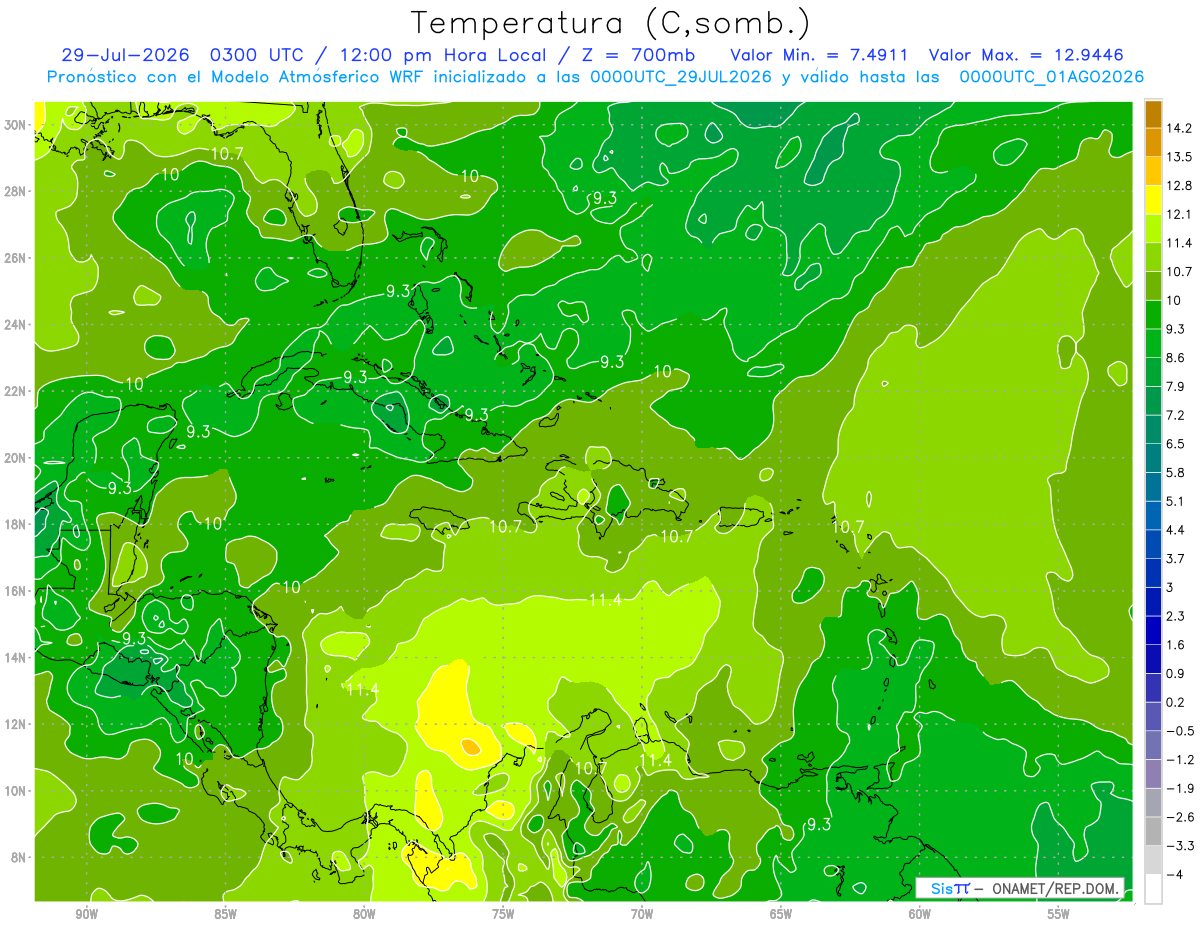Click the 5.8 color scale label
The width and height of the screenshot is (1200, 927).
(1177, 472)
